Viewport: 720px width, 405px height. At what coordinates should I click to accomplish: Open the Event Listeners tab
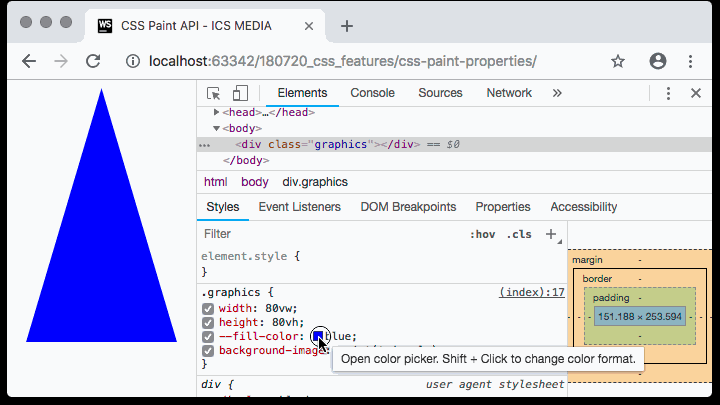300,207
